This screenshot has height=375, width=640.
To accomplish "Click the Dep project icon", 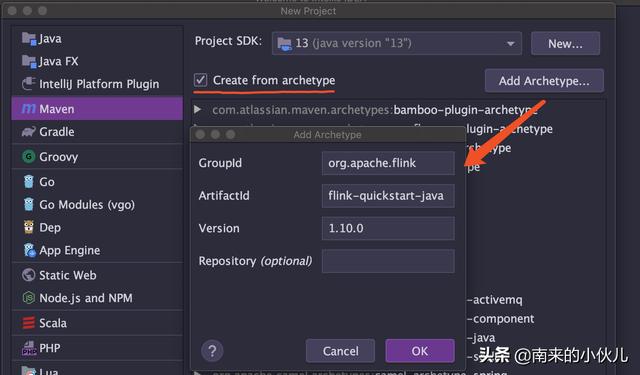I will 29,227.
